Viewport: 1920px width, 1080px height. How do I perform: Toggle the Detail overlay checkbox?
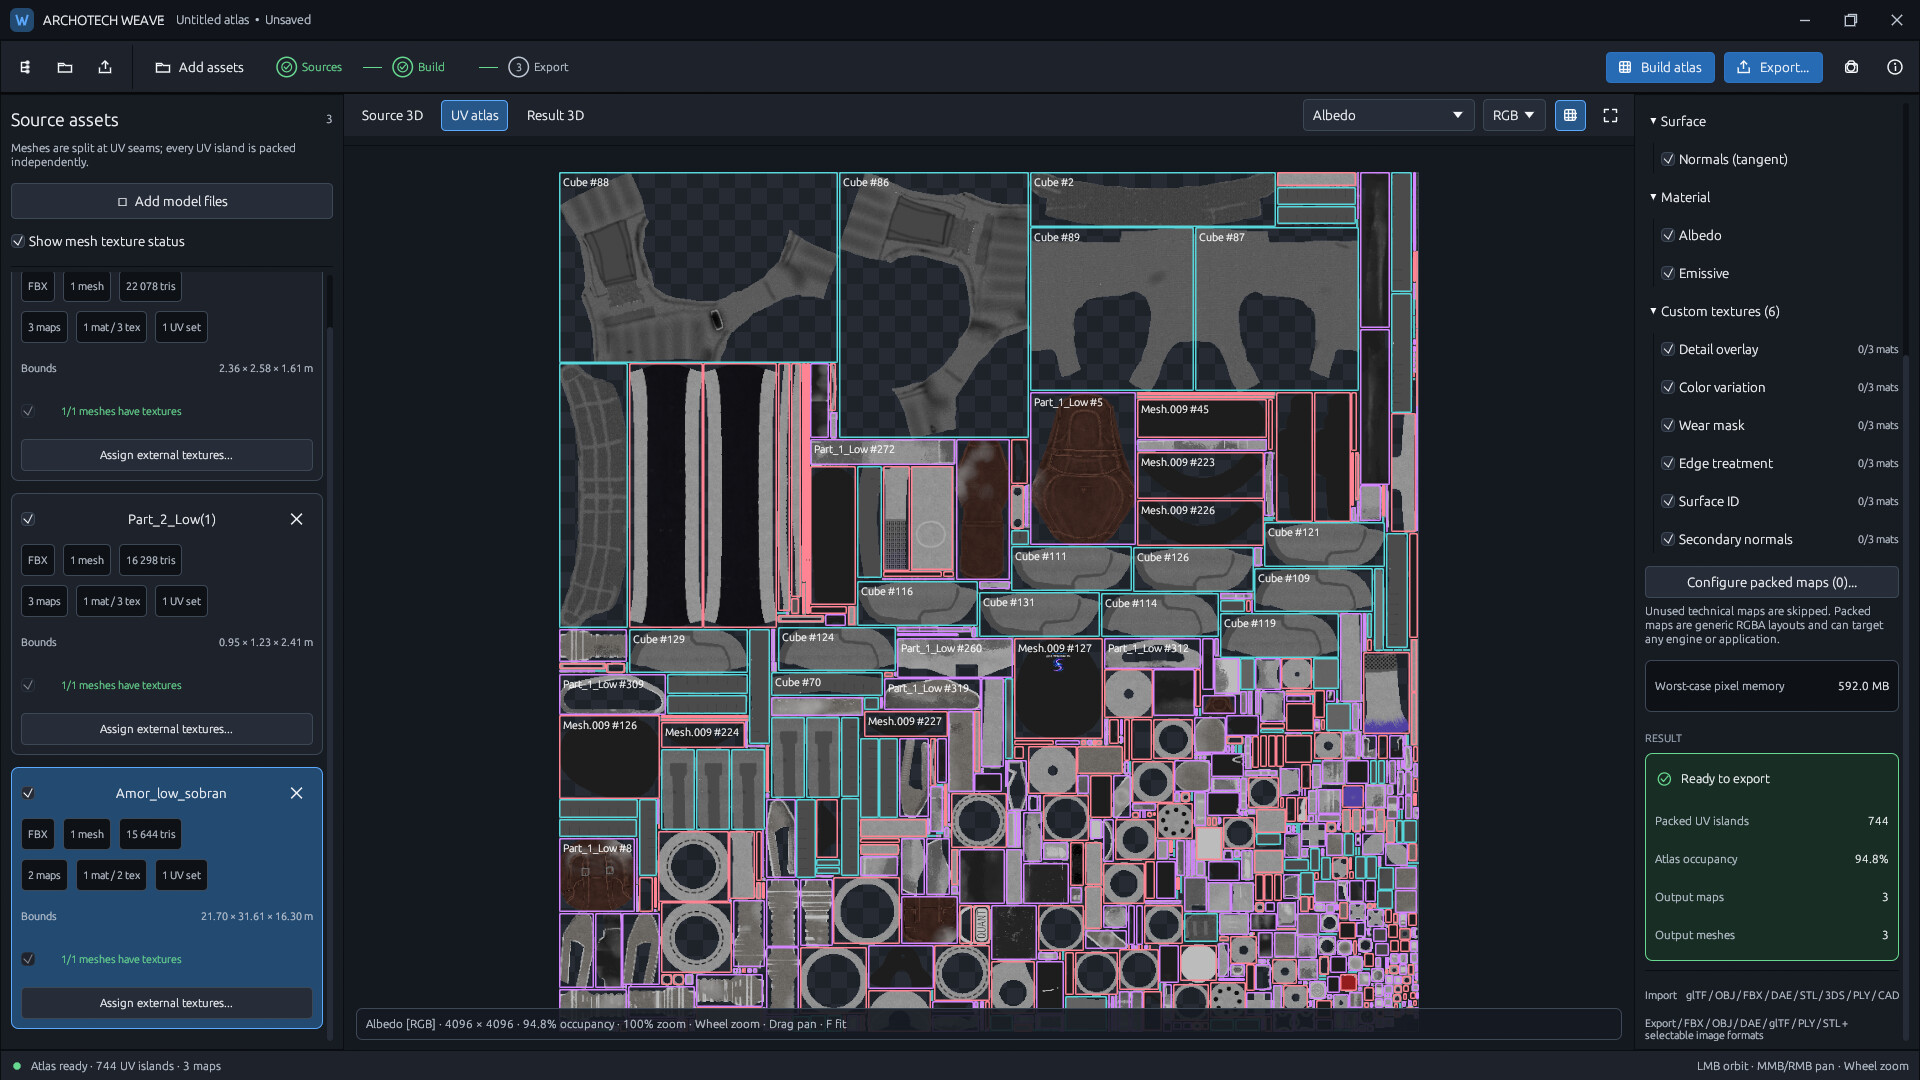1668,349
